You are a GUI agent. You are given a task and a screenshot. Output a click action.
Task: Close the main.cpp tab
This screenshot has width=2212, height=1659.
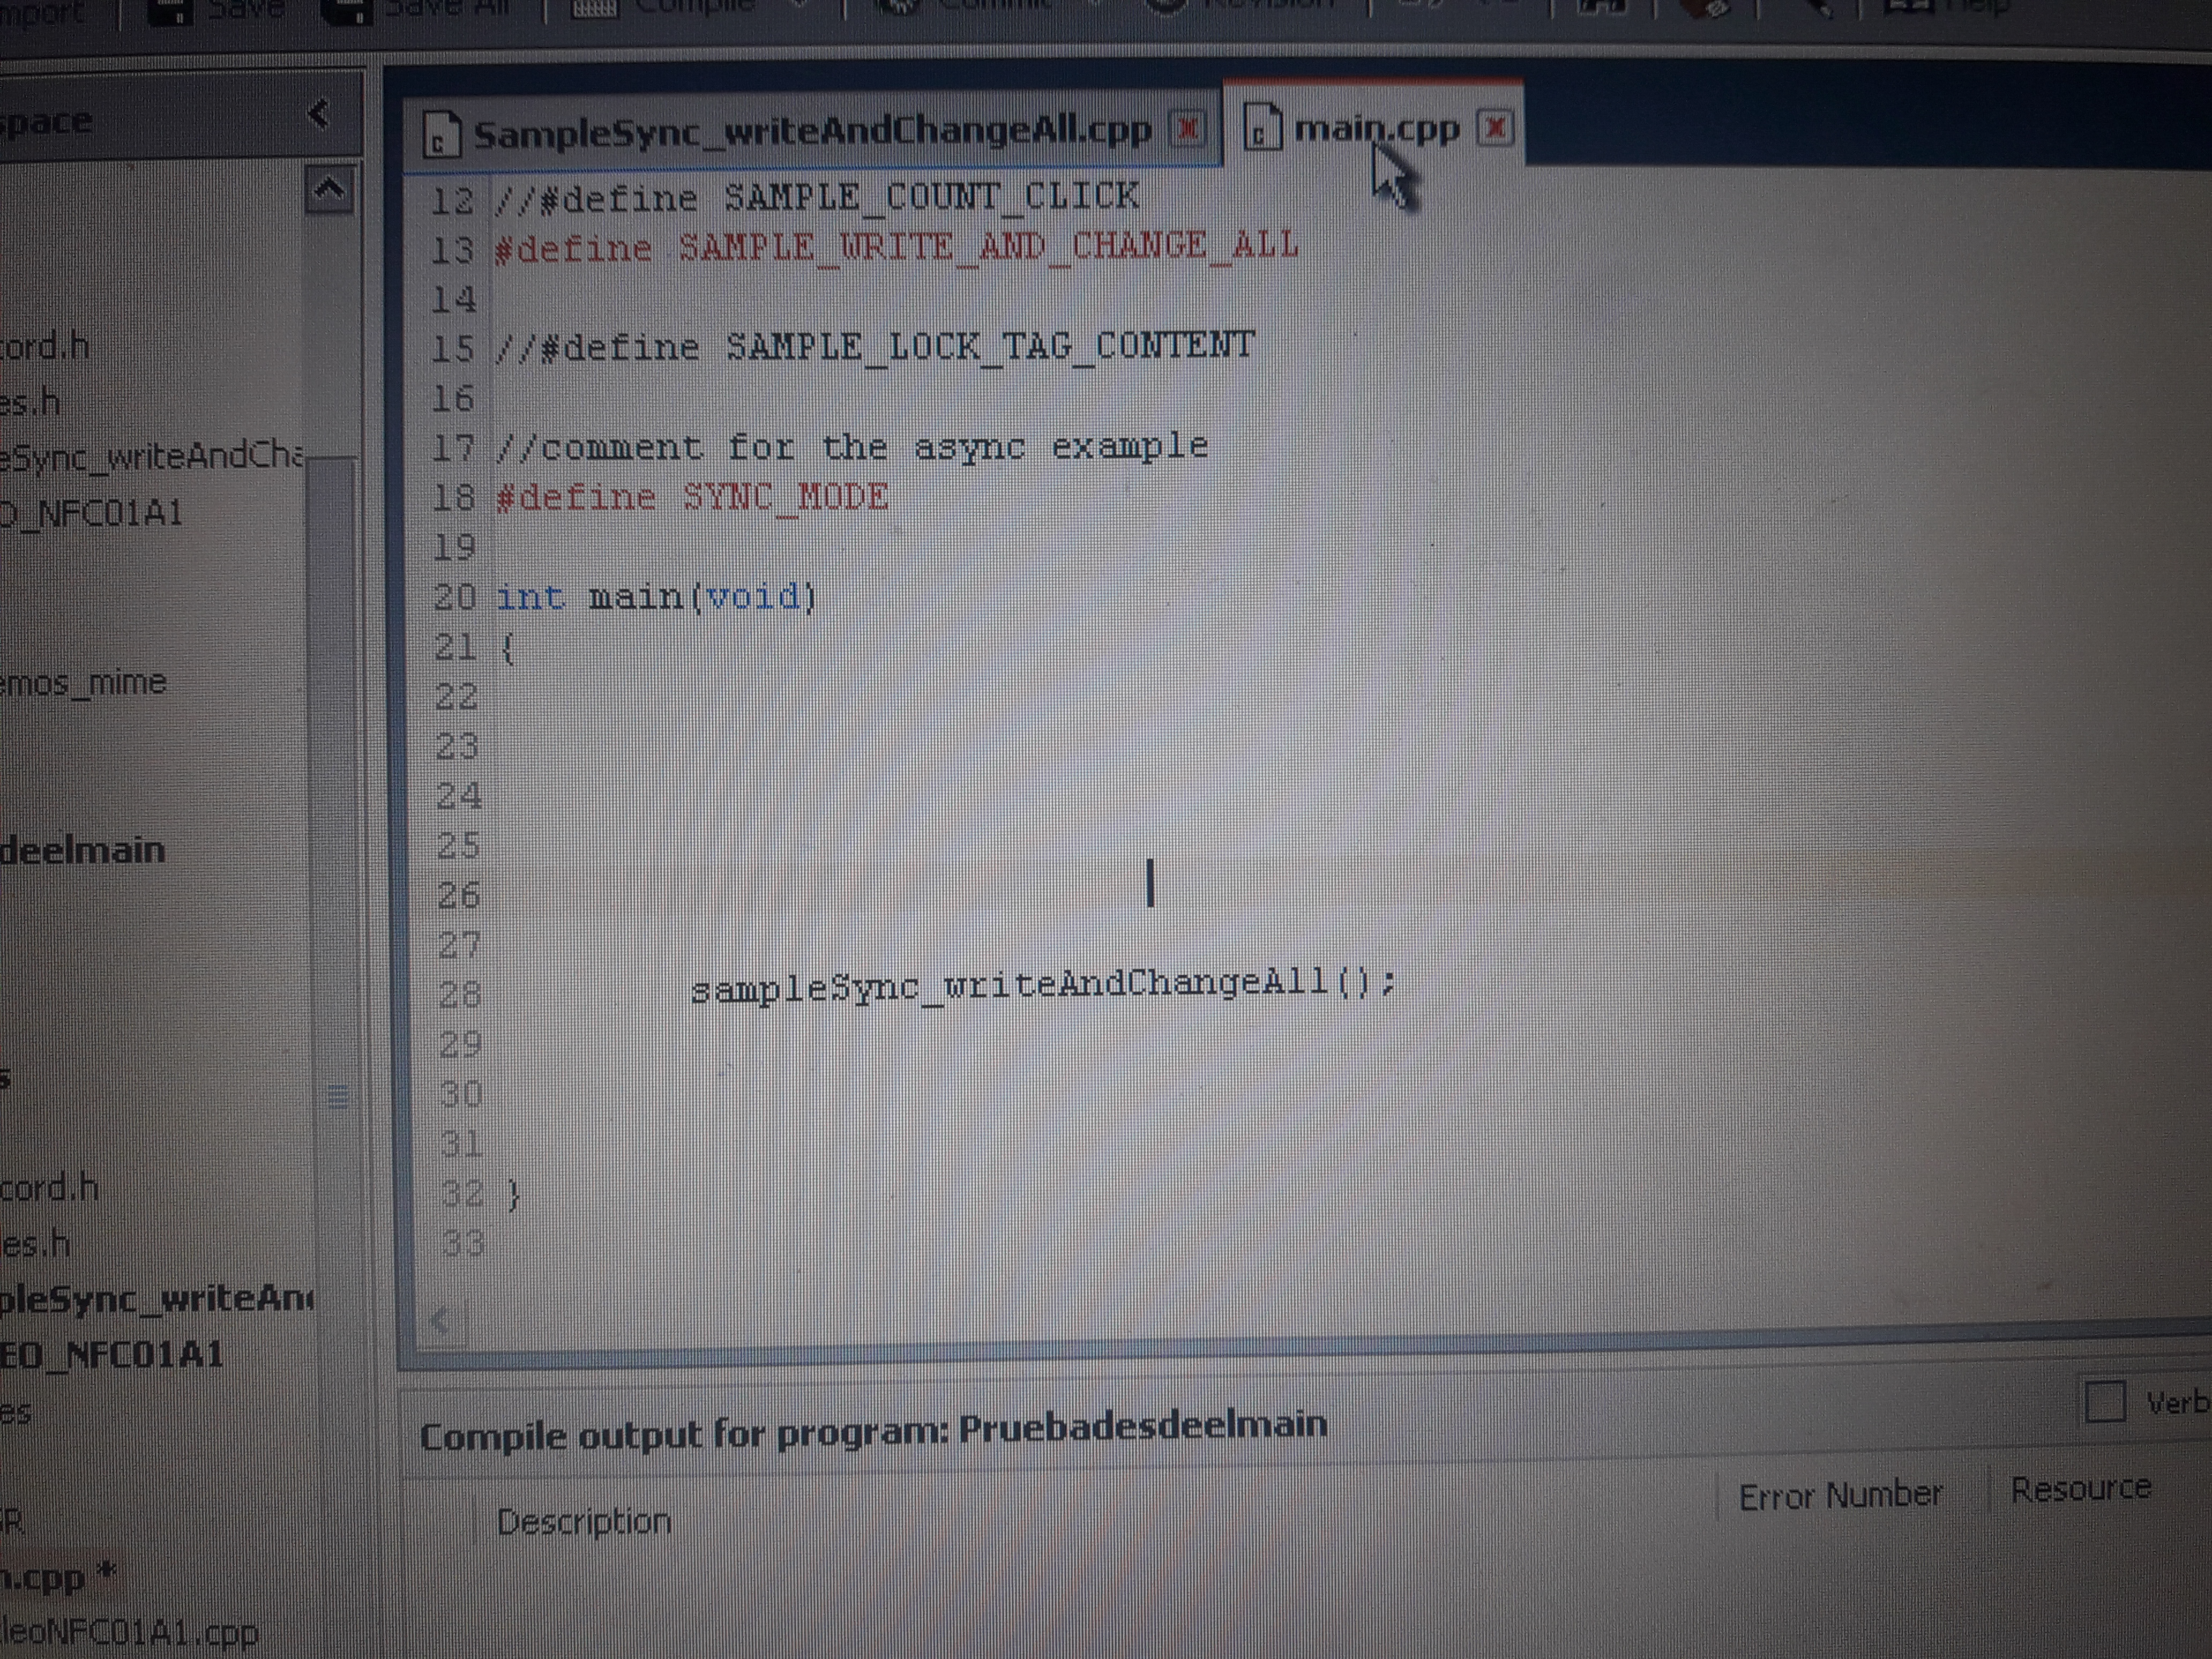[1495, 128]
